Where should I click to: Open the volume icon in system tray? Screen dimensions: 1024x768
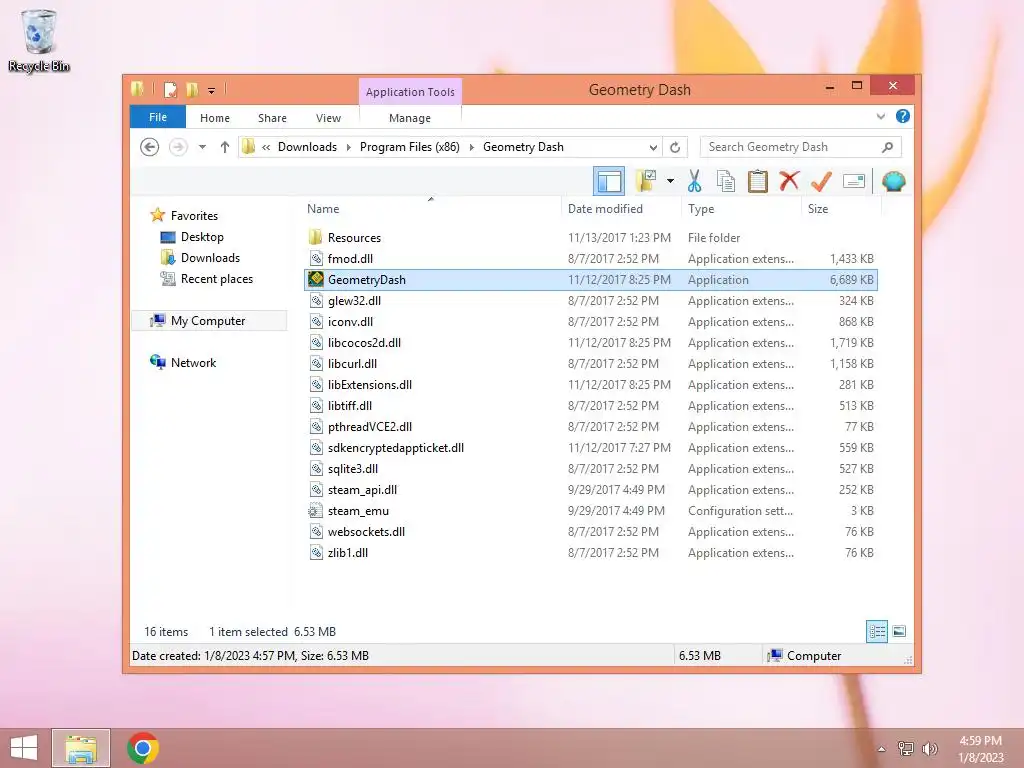[930, 749]
